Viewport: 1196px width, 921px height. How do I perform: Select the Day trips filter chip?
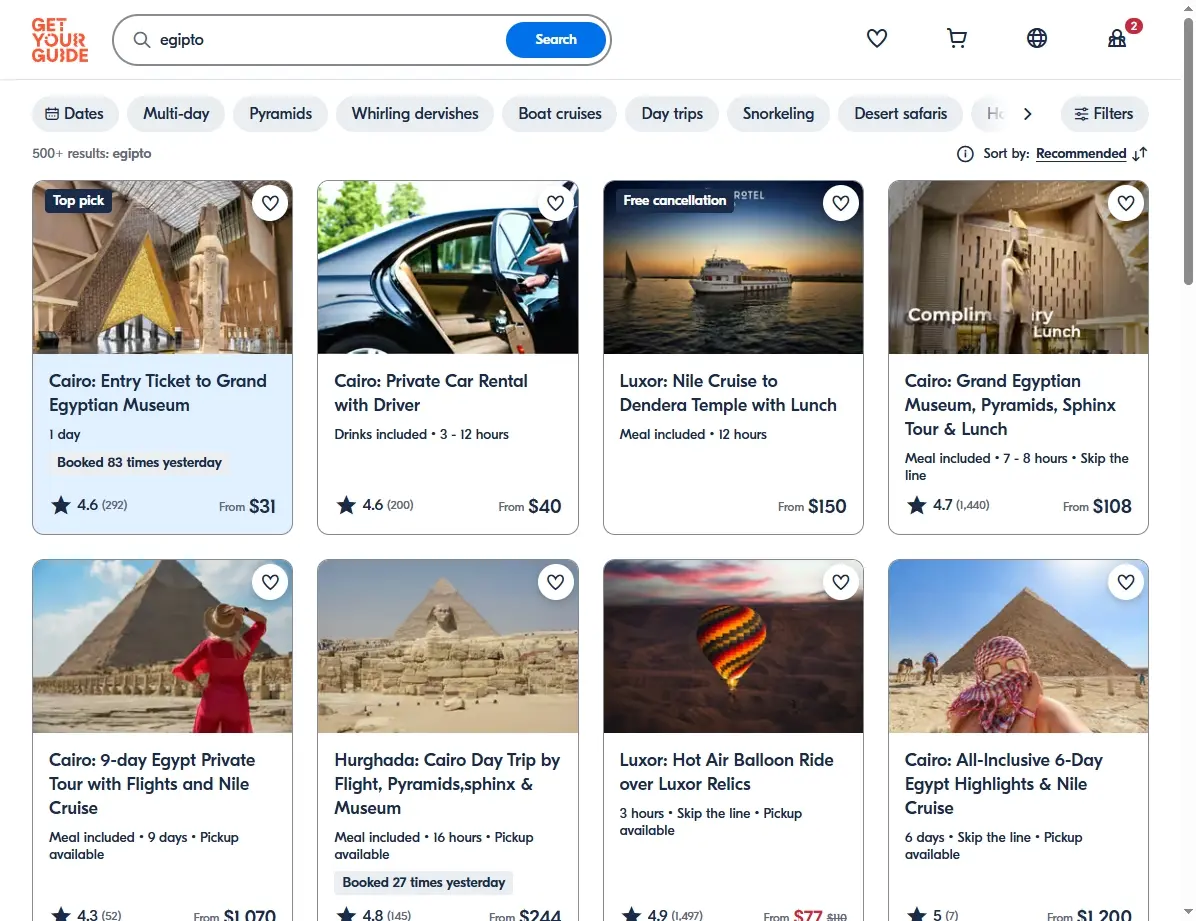point(672,114)
